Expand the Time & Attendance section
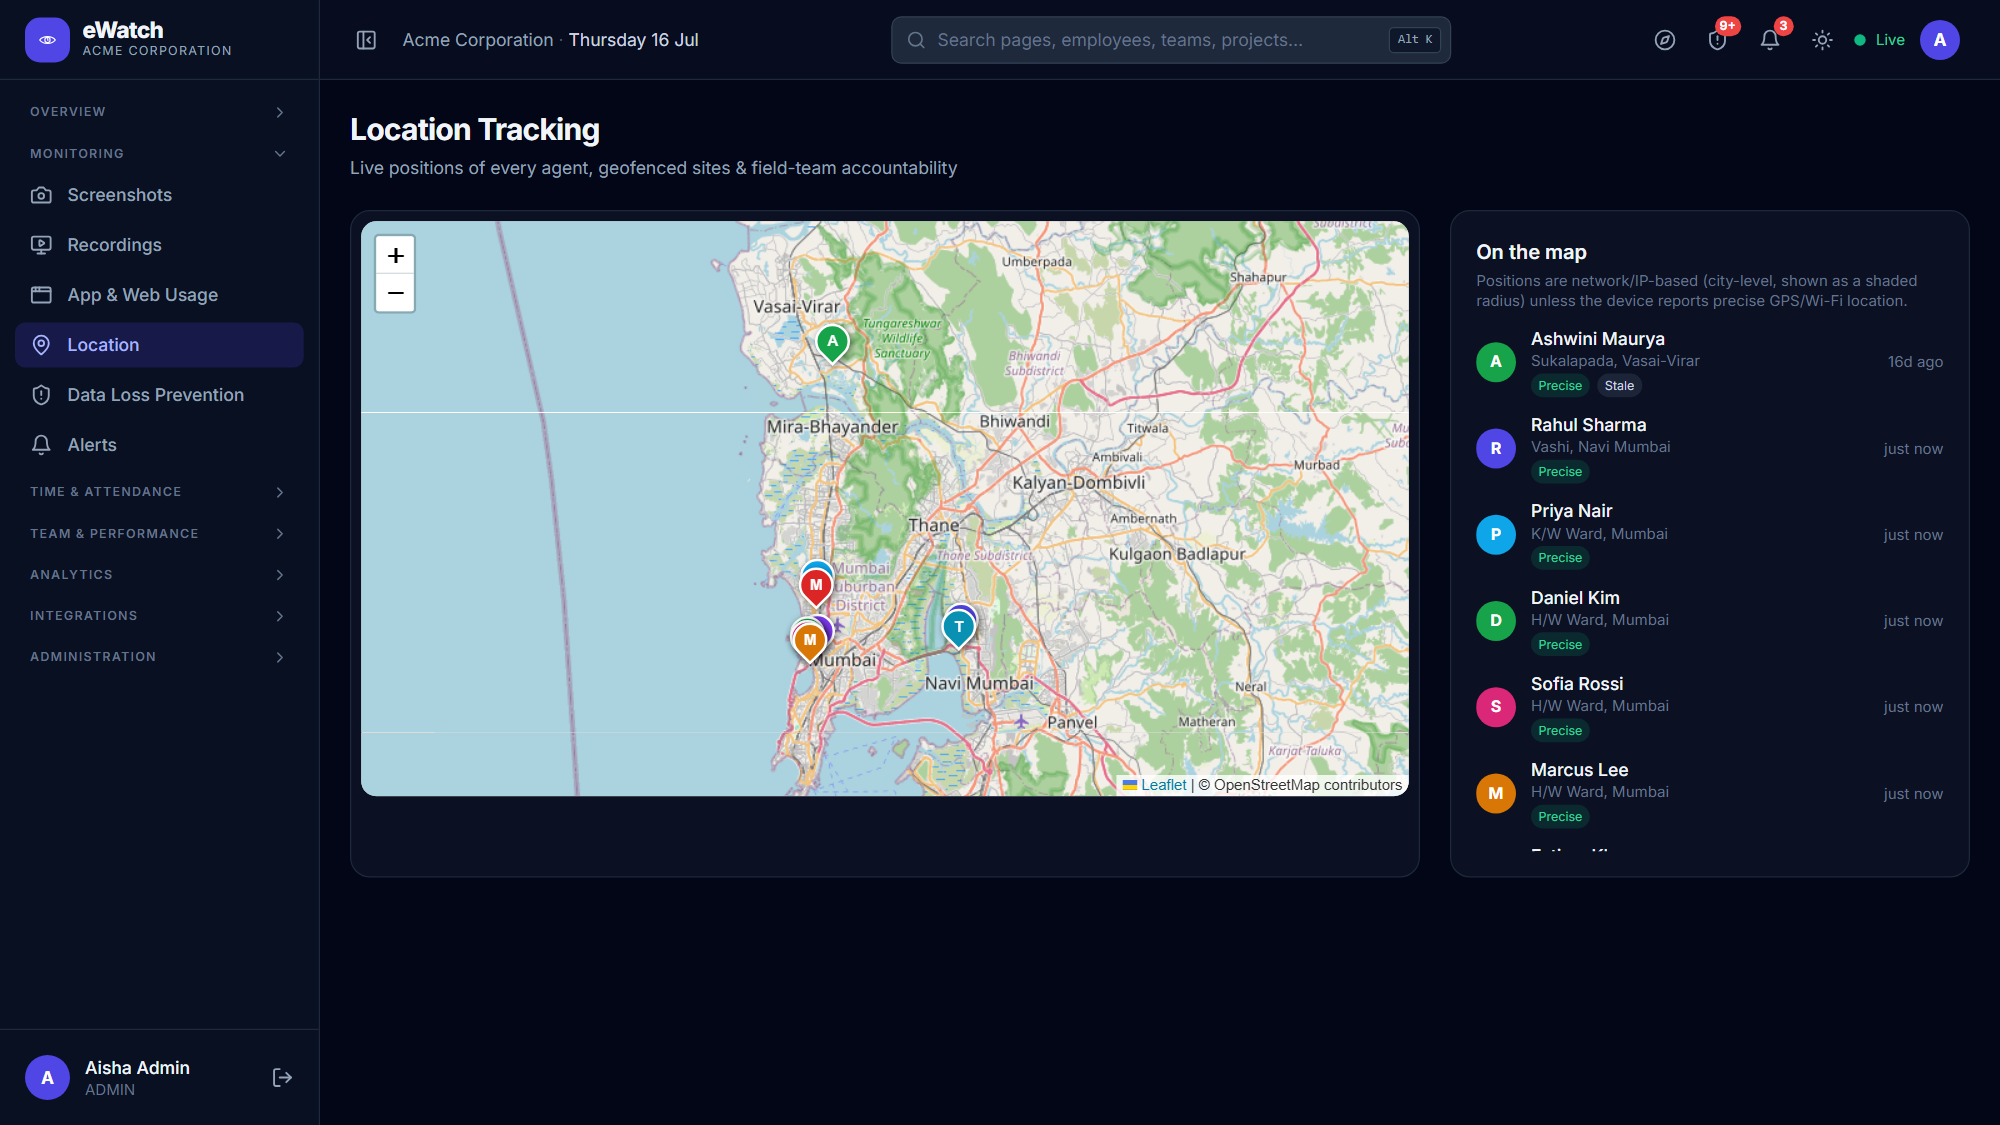 click(x=158, y=492)
